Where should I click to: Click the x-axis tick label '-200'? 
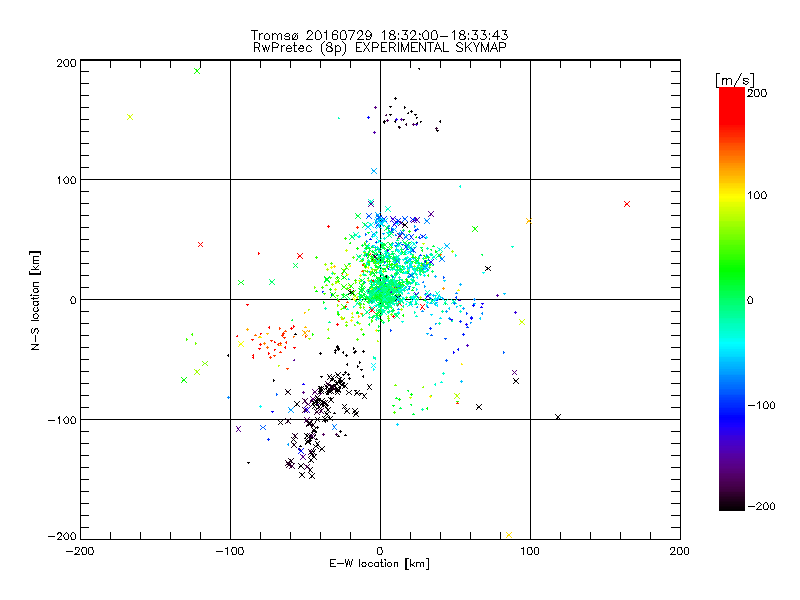[x=80, y=551]
